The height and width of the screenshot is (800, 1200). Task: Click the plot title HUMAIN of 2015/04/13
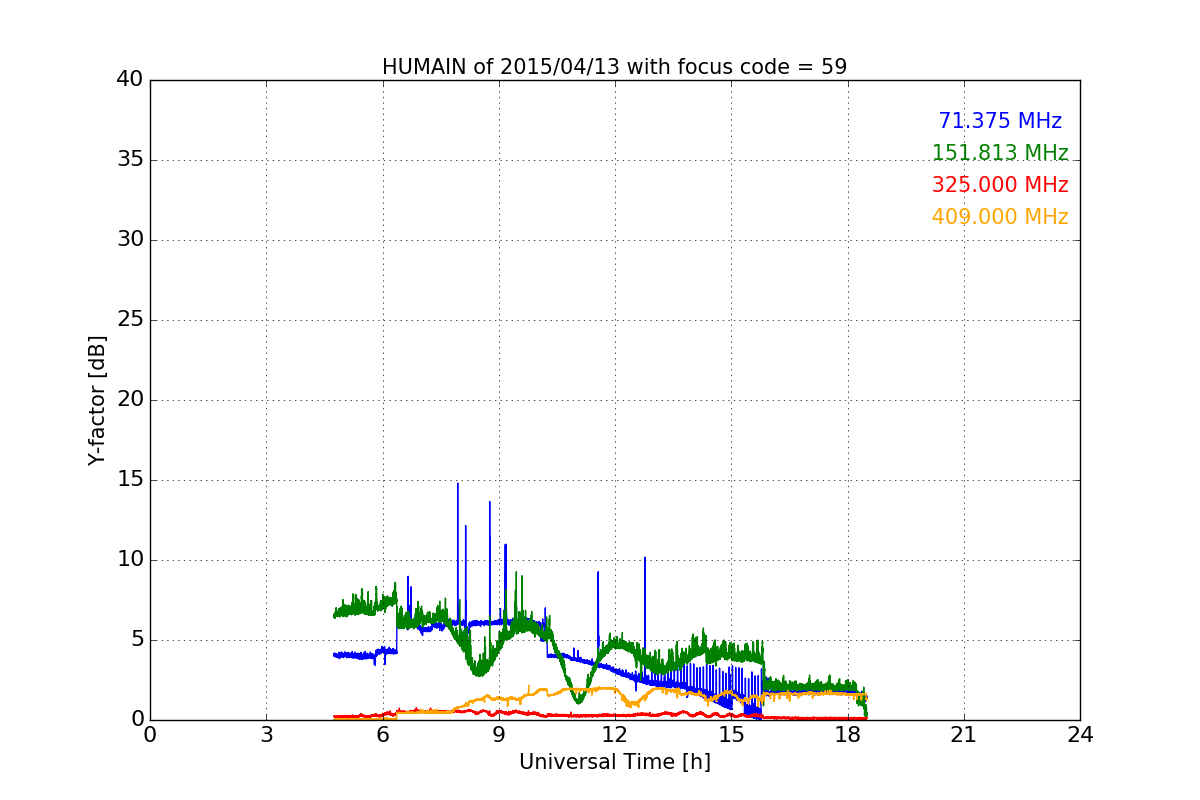[x=614, y=67]
